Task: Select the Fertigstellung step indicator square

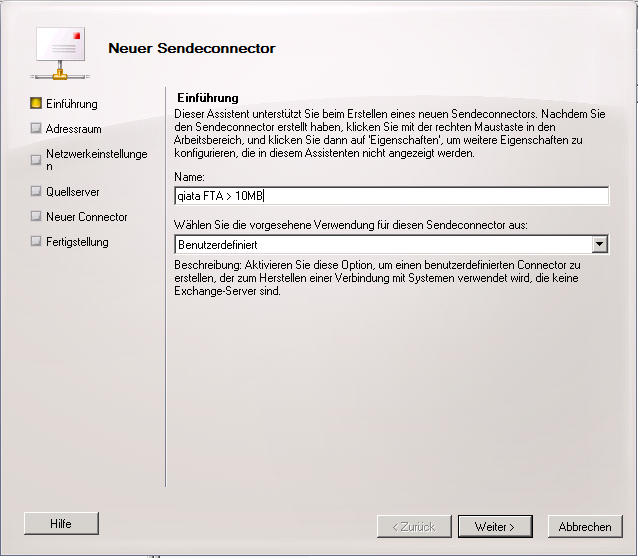Action: (36, 241)
